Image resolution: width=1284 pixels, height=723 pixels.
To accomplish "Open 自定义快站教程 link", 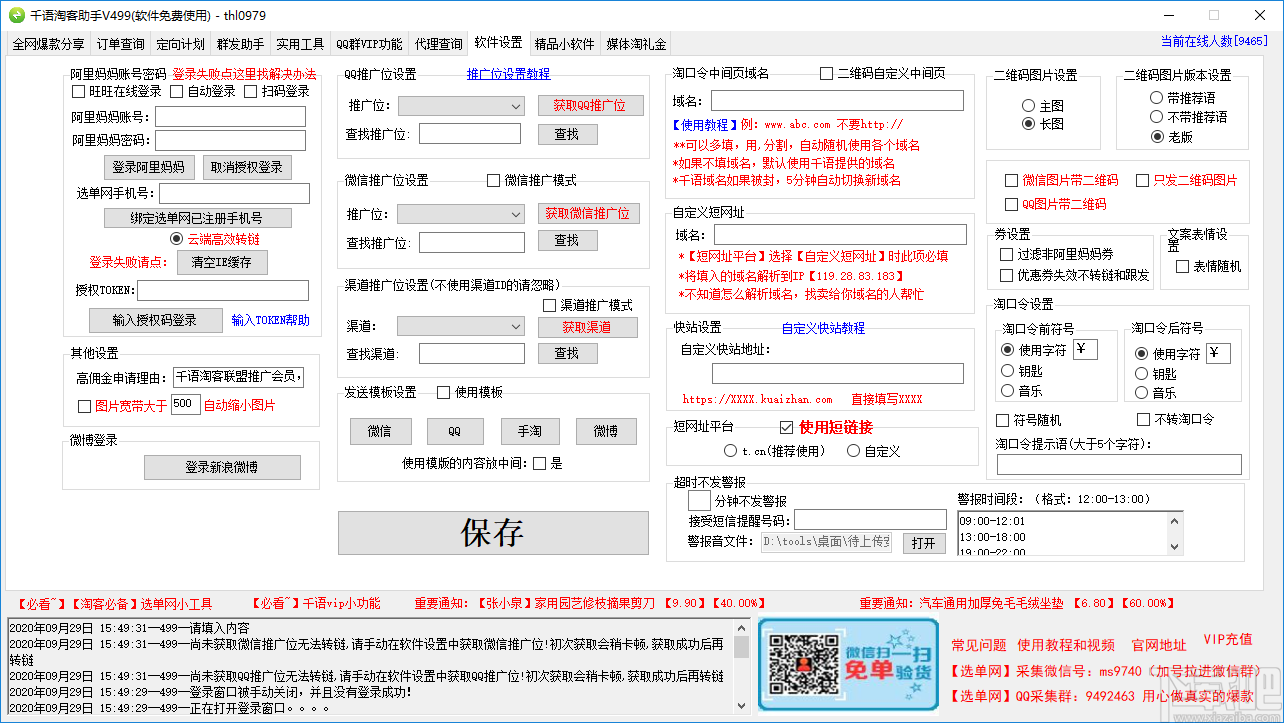I will point(823,327).
